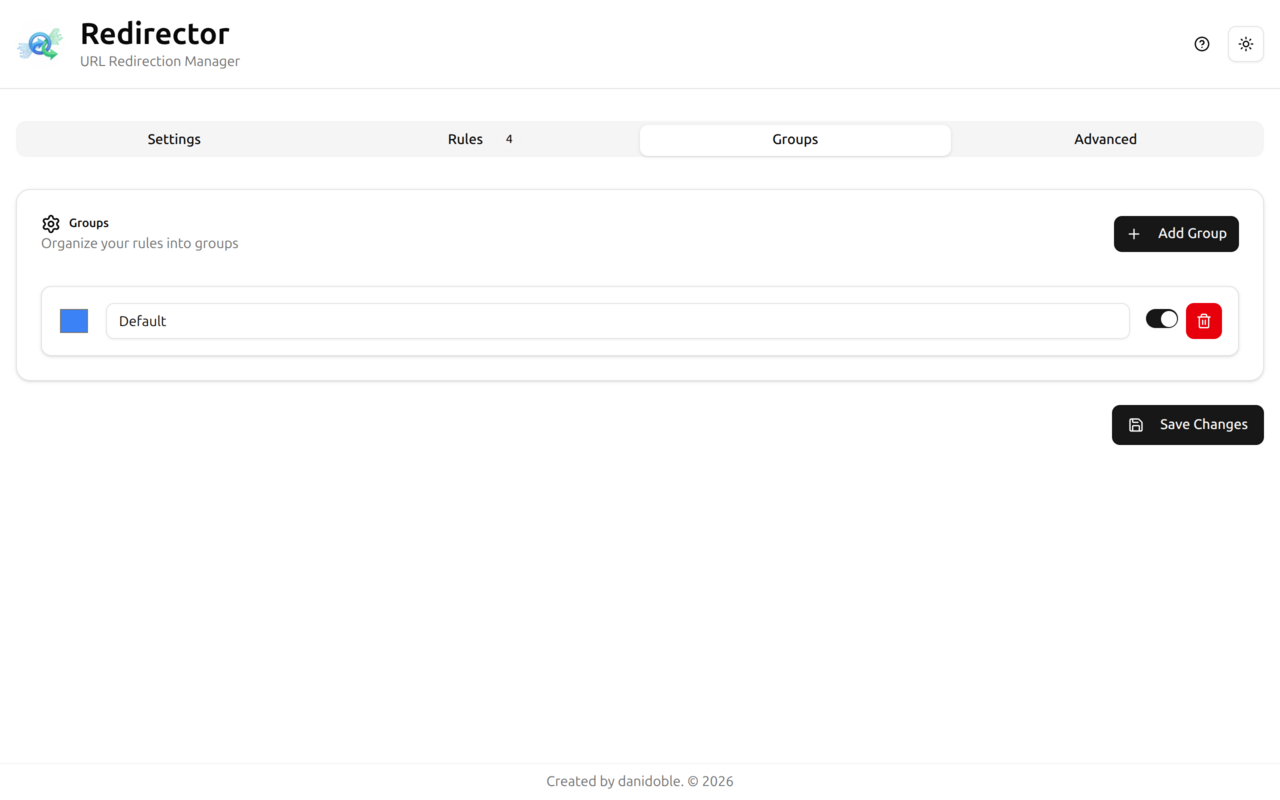Viewport: 1280px width, 800px height.
Task: Click the rules count badge showing 4
Action: (x=509, y=139)
